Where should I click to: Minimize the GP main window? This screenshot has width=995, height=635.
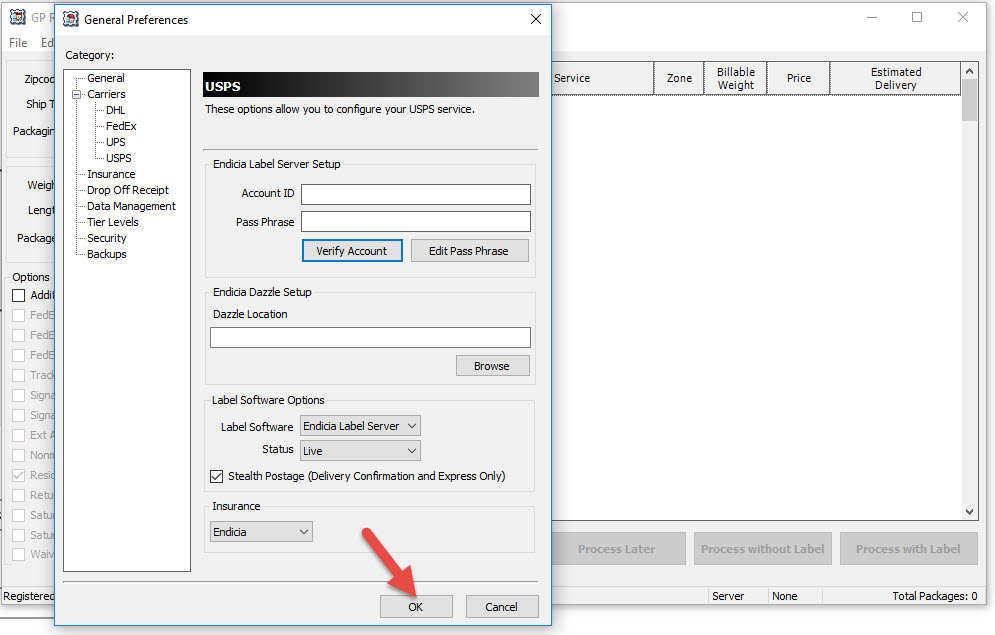pos(872,17)
